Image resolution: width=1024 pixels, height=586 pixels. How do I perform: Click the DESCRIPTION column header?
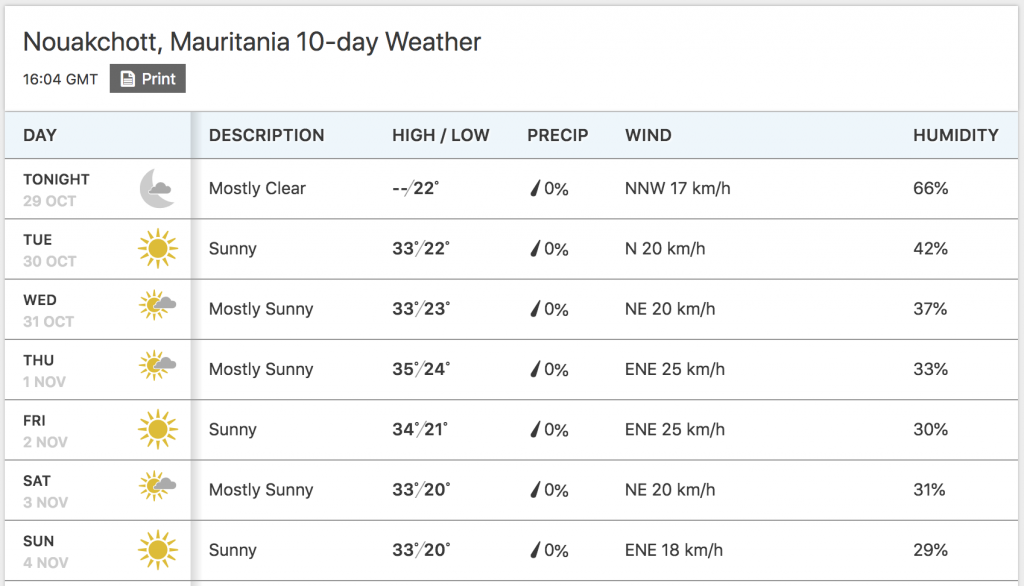[x=266, y=135]
